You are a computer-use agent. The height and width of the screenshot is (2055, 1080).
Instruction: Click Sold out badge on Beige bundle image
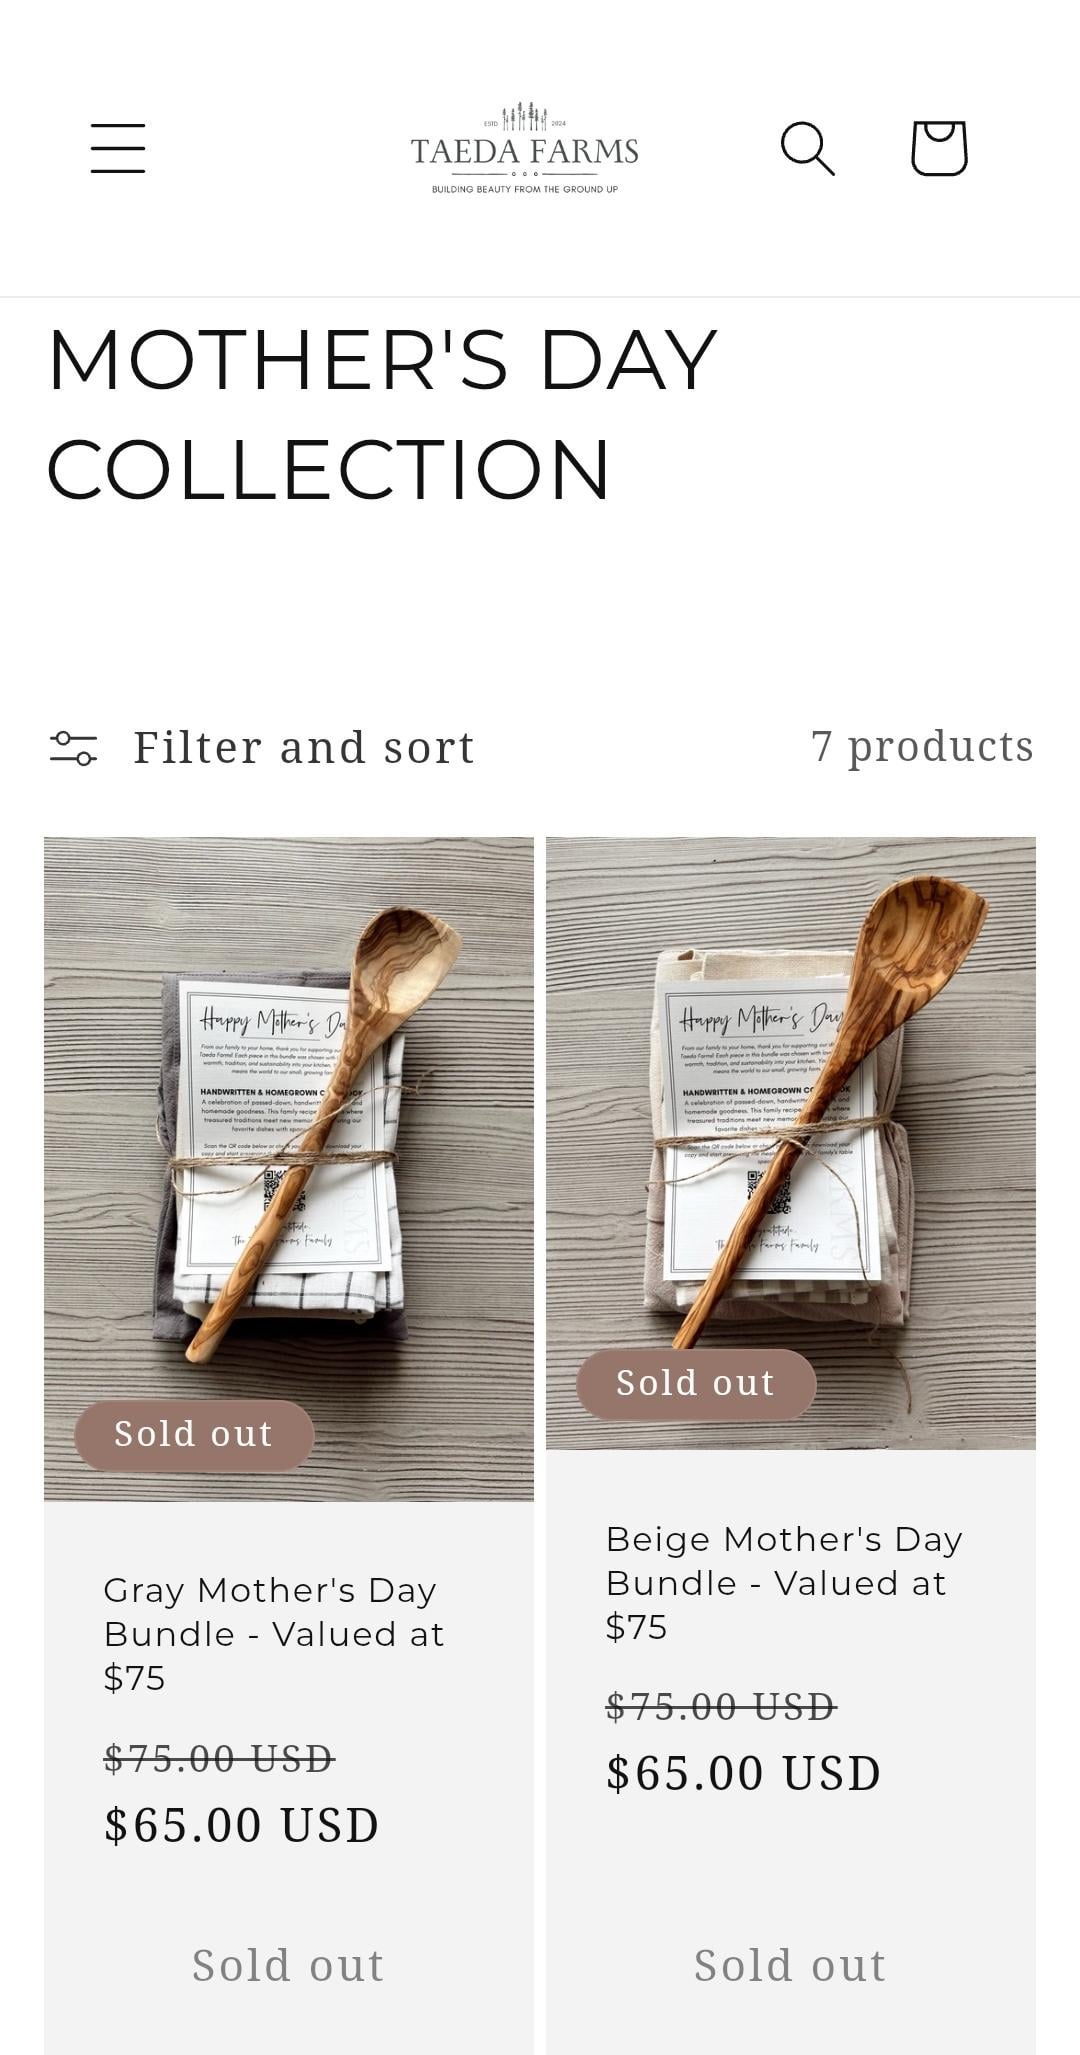click(x=696, y=1383)
